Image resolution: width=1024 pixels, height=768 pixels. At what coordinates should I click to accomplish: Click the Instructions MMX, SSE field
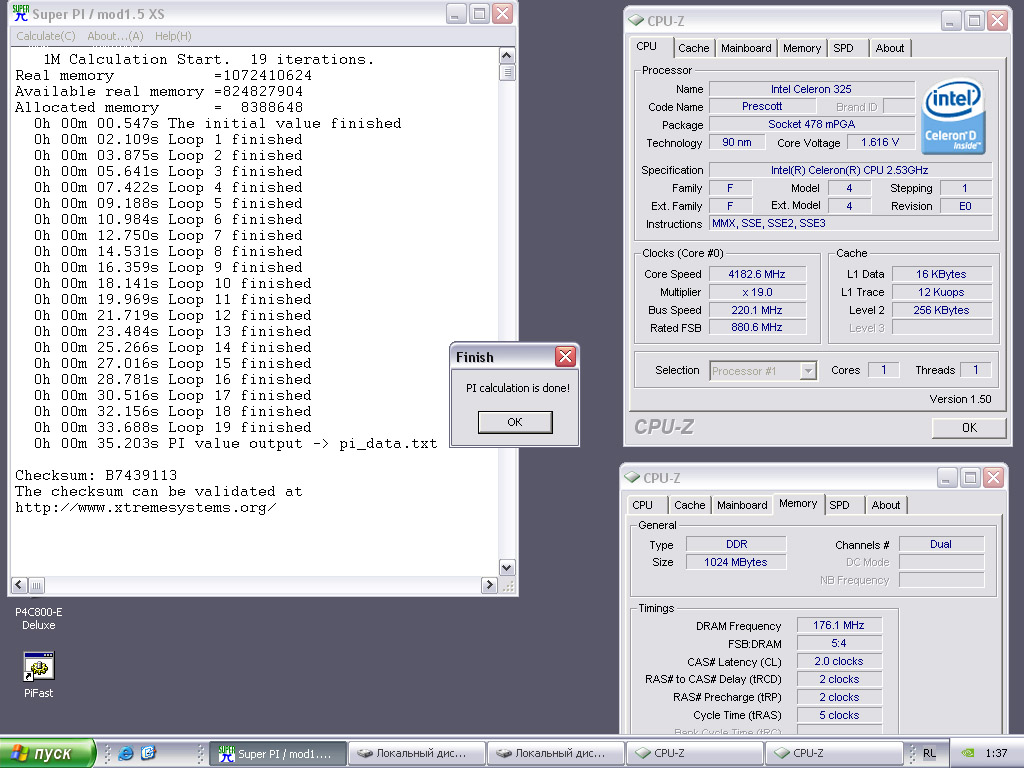850,223
